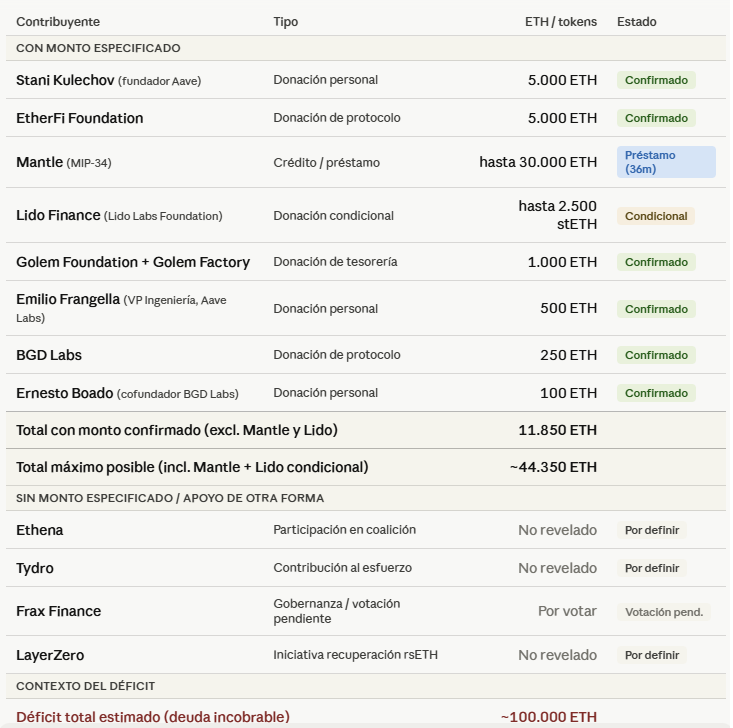Click the Tipo column header

(286, 22)
